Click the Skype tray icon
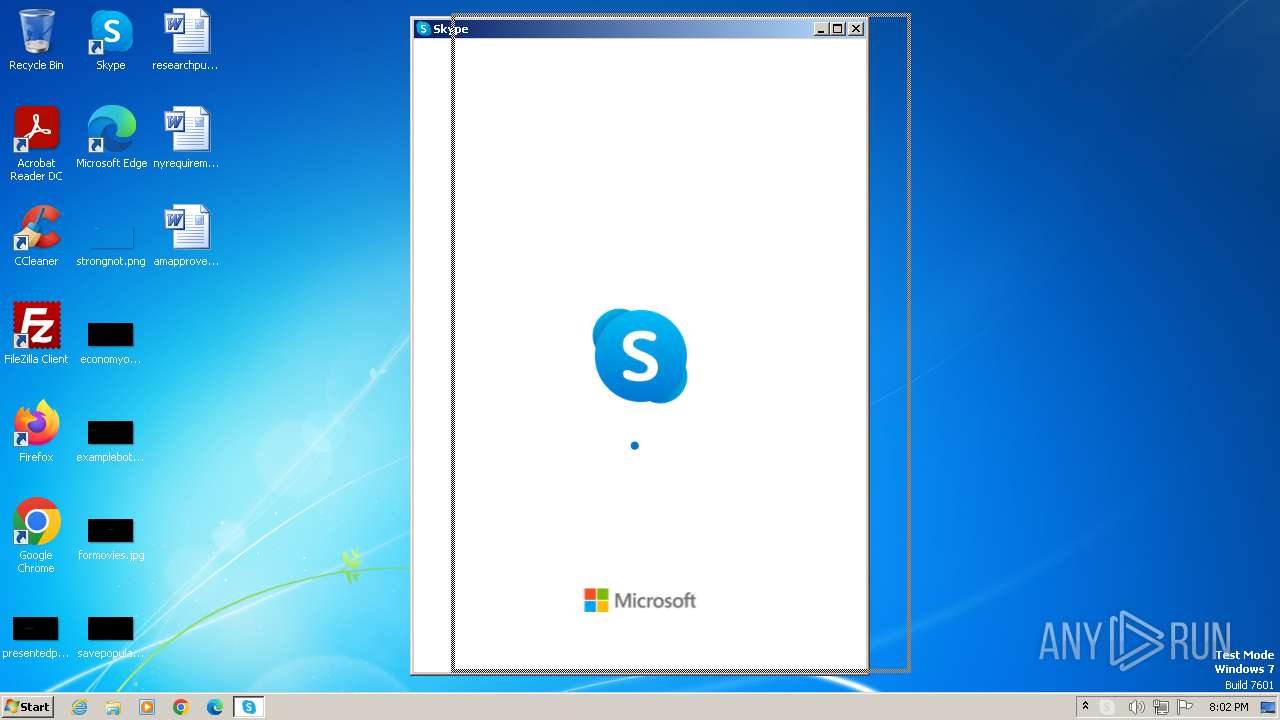Viewport: 1280px width, 720px height. point(1107,707)
